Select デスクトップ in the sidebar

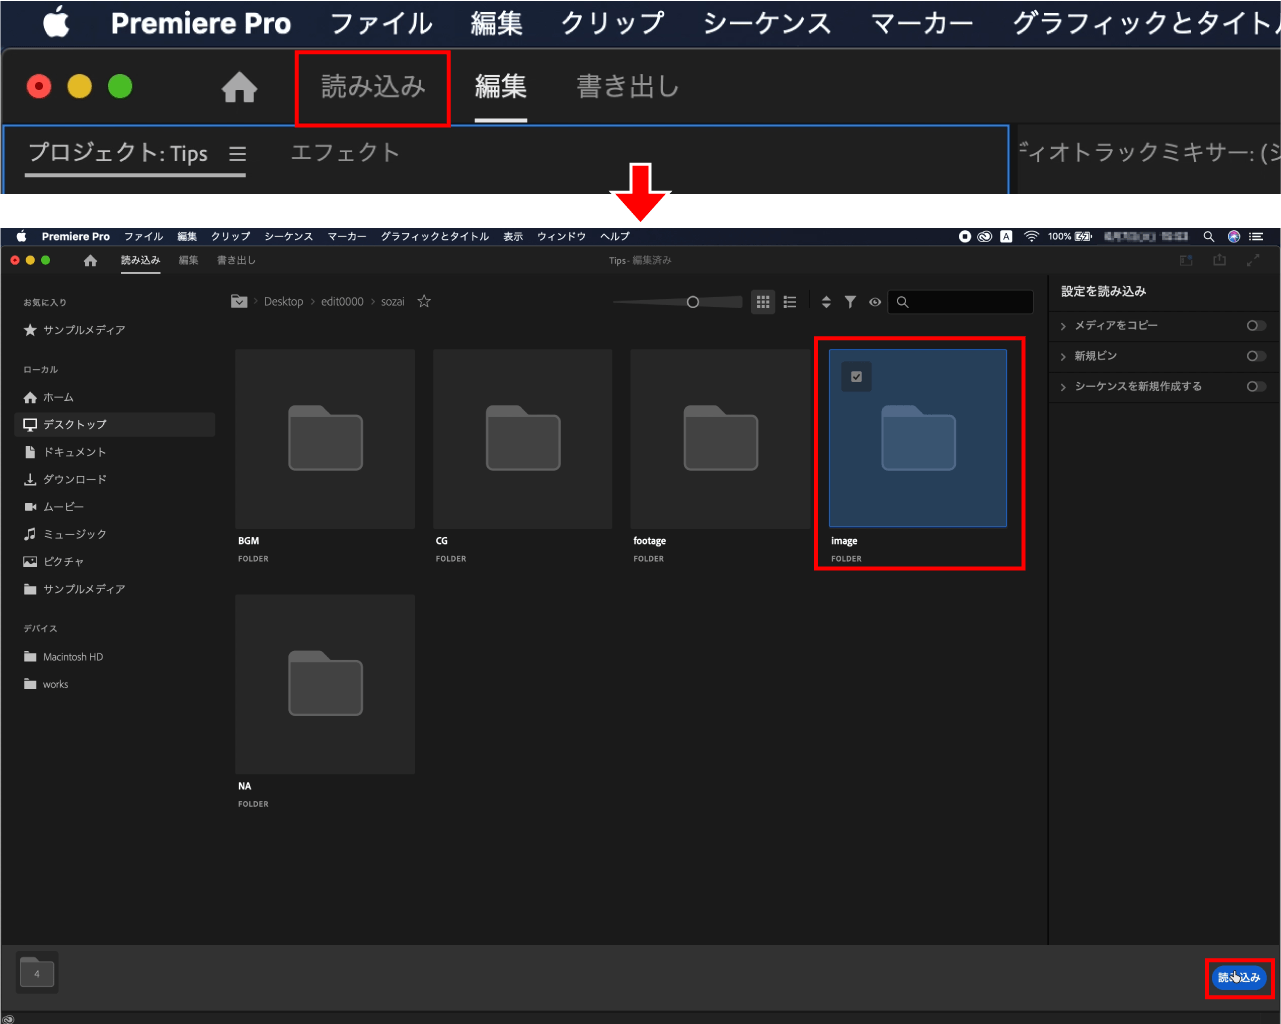click(x=115, y=424)
